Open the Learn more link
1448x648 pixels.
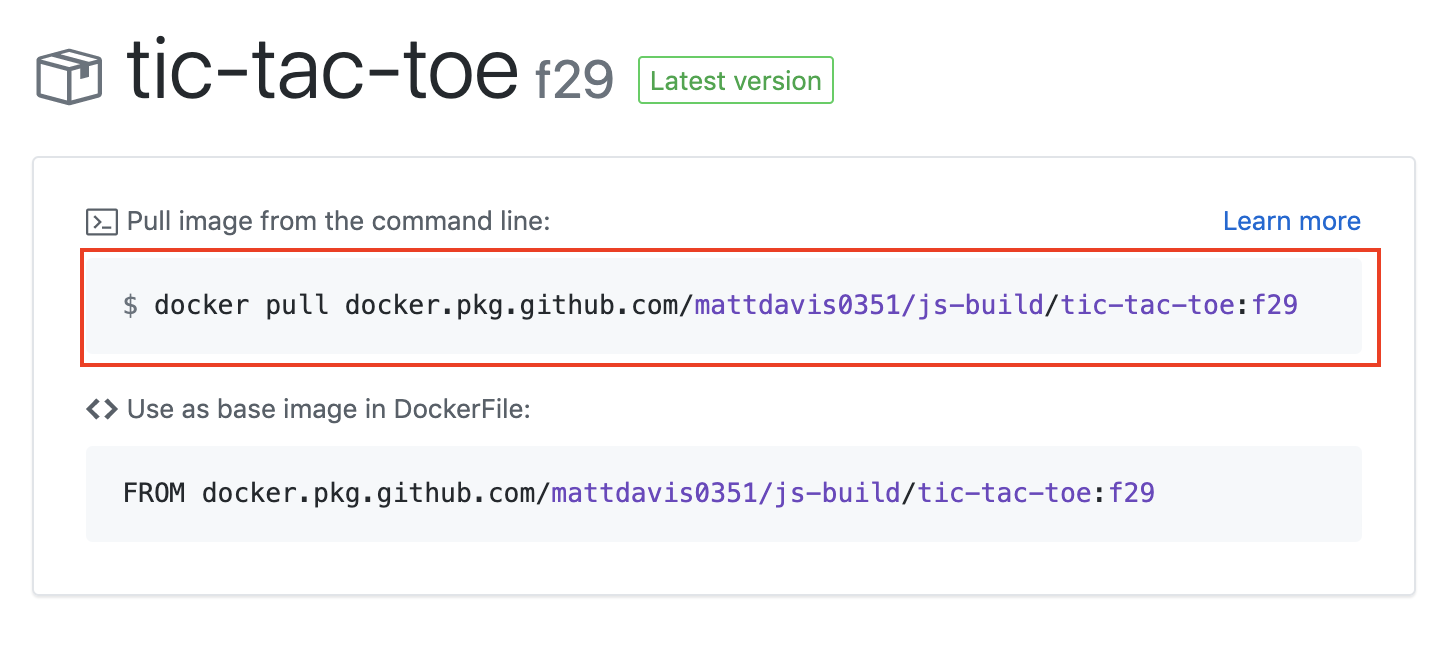1291,221
